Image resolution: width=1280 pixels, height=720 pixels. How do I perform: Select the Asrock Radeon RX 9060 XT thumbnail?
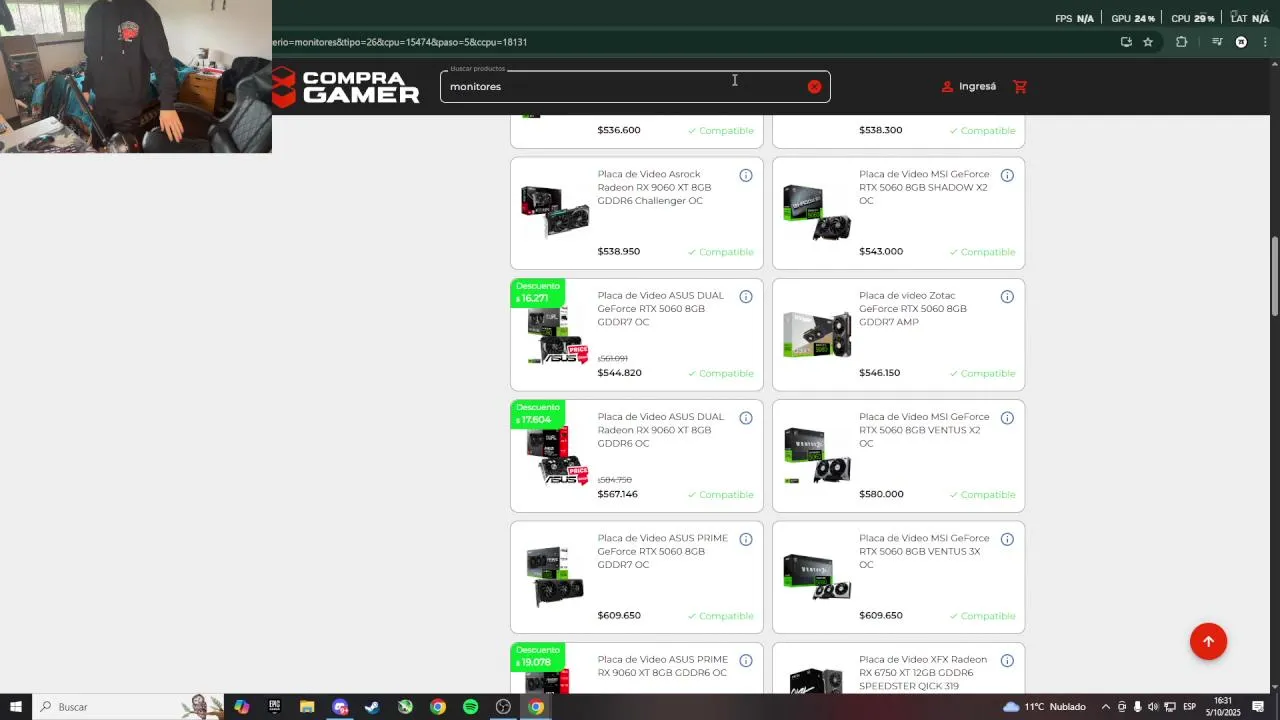pyautogui.click(x=555, y=211)
